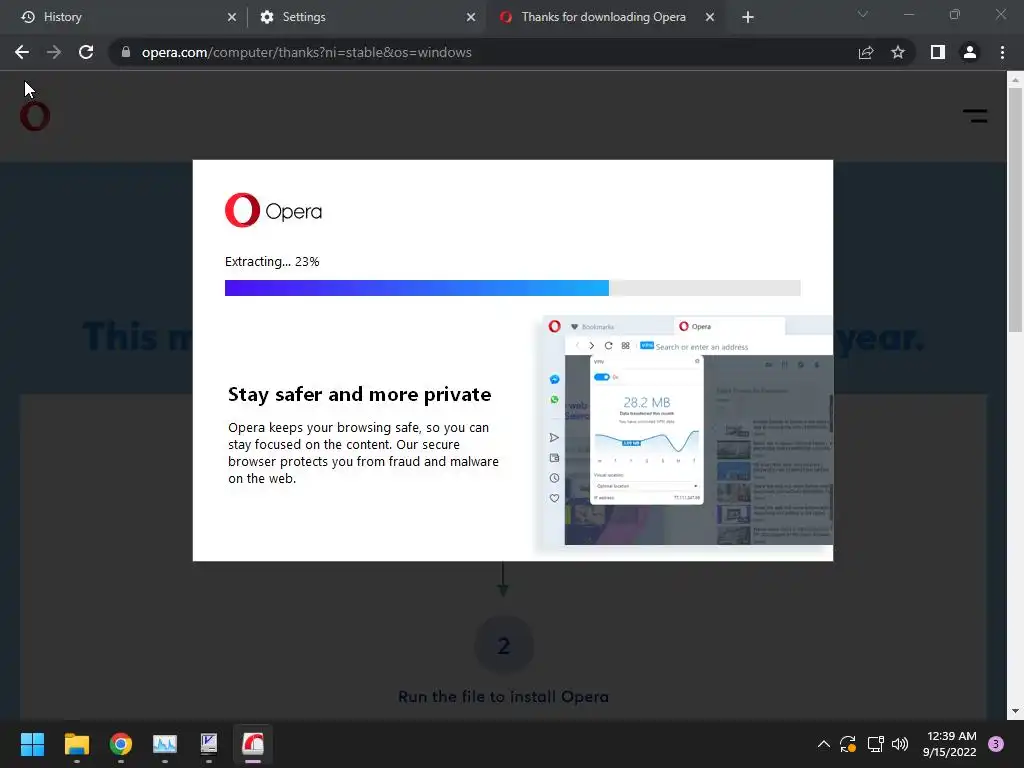Screen dimensions: 1024x768
Task: Open the Opera site hamburger menu
Action: [975, 116]
